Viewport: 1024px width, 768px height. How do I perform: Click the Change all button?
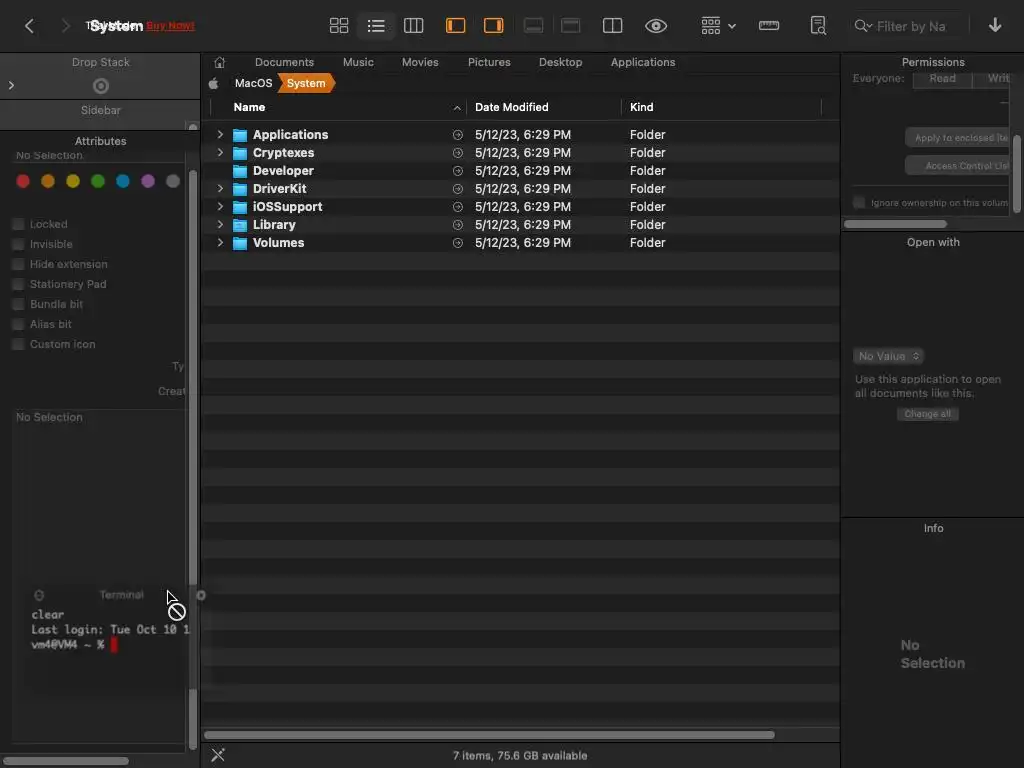(927, 414)
